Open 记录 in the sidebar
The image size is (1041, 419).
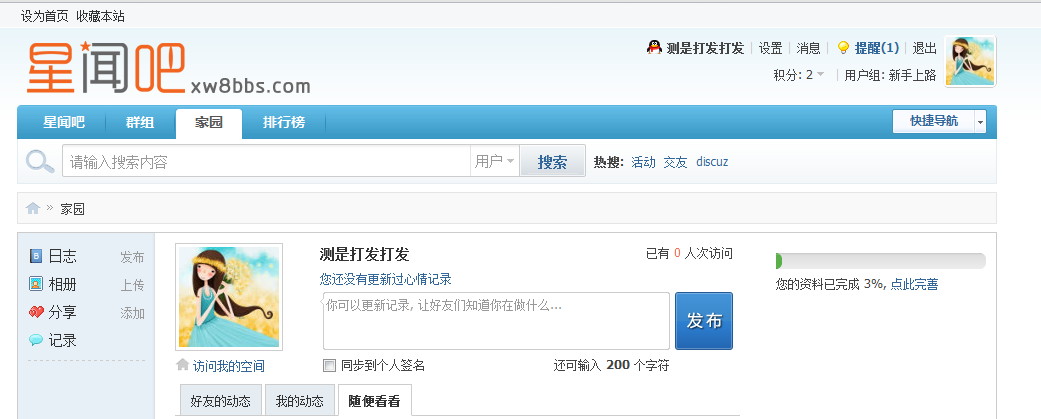click(62, 341)
